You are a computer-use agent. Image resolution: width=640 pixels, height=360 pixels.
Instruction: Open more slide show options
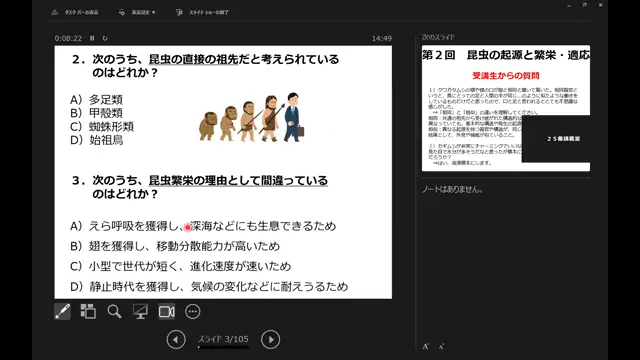click(193, 311)
